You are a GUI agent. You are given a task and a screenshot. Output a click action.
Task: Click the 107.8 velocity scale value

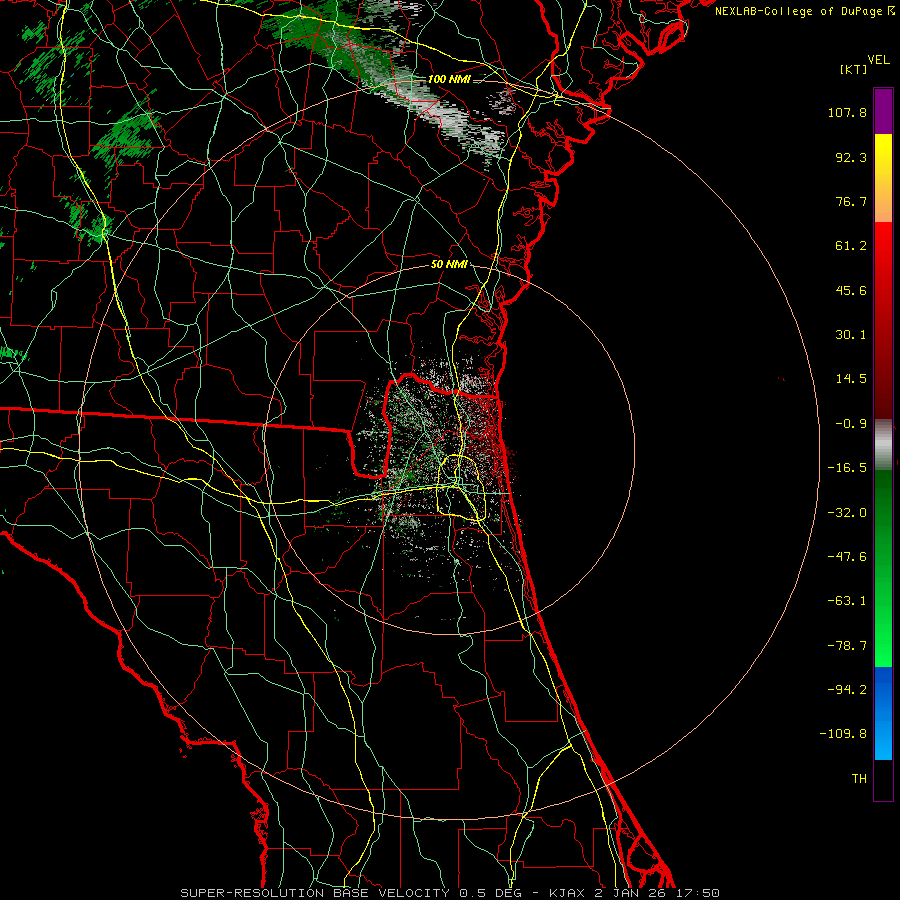tap(847, 112)
